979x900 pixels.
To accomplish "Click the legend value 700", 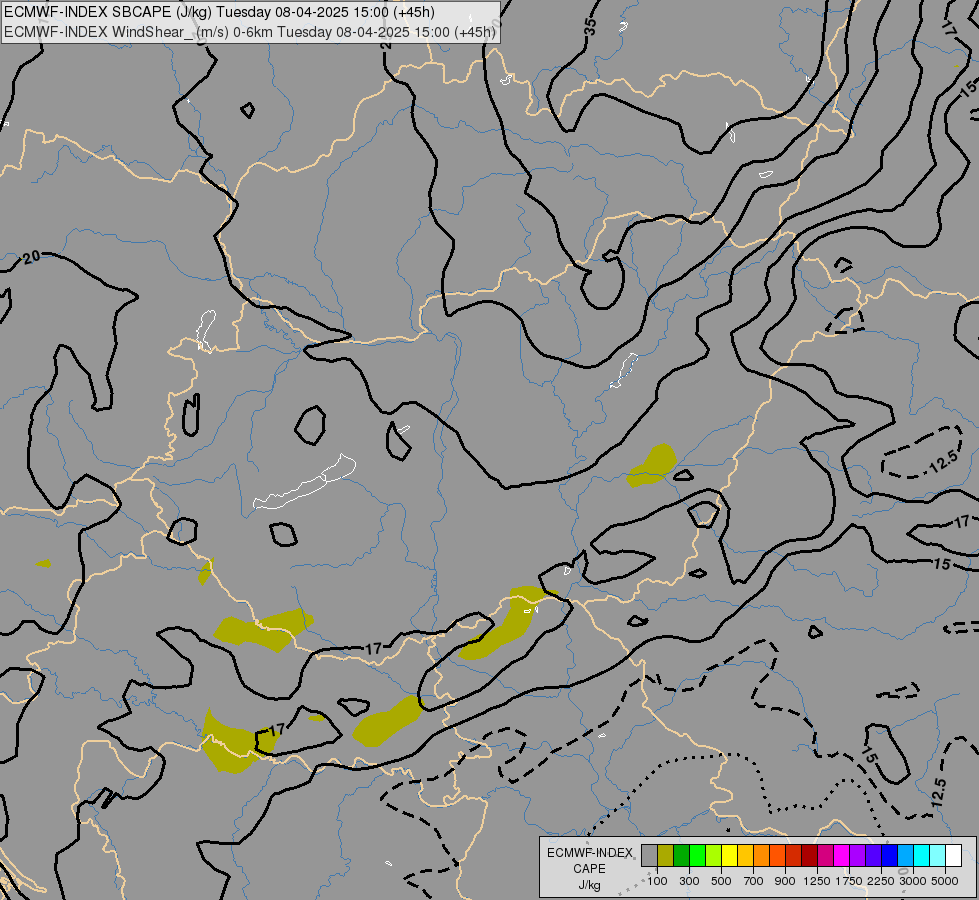I will coord(754,881).
